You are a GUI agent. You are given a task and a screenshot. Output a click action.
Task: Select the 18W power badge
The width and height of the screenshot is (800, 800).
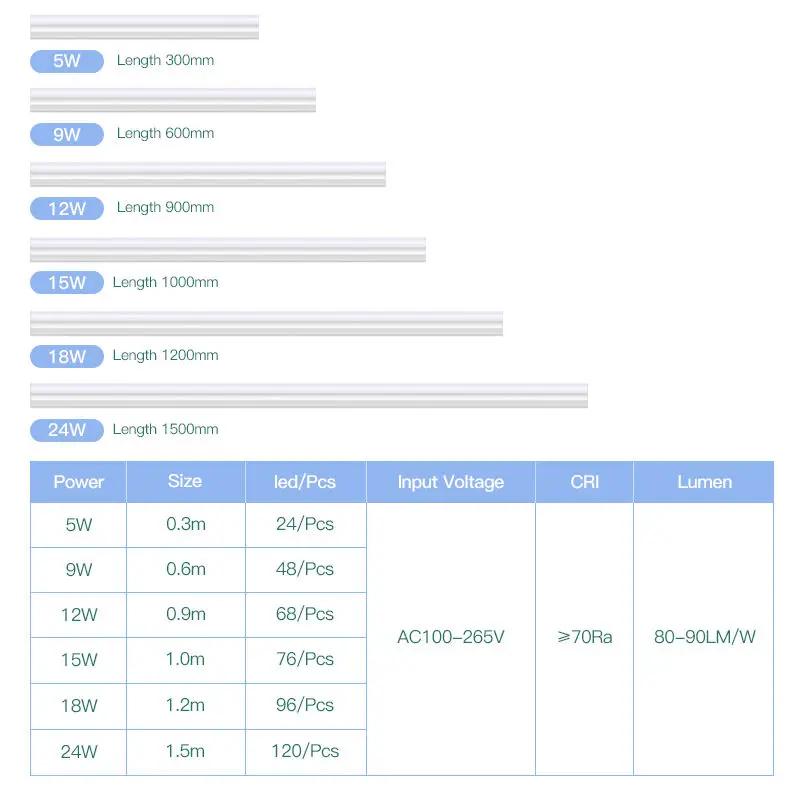click(67, 356)
